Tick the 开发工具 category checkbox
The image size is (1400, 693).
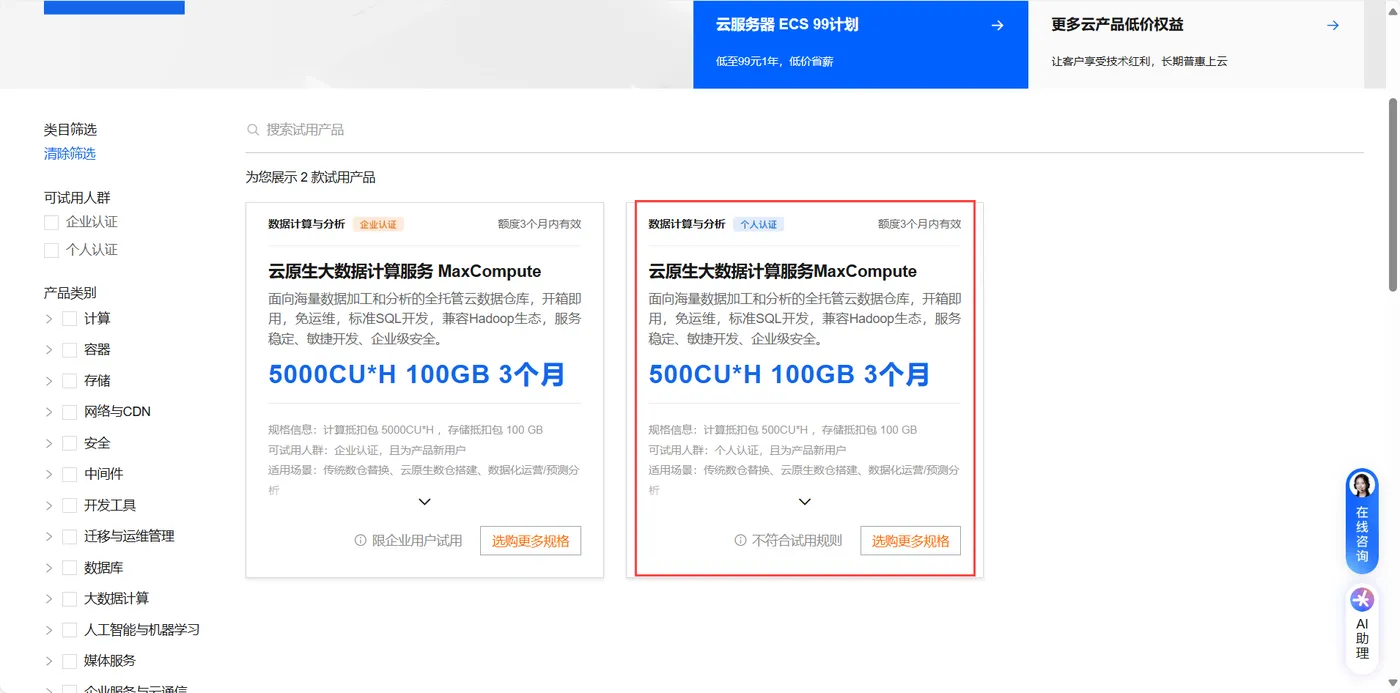tap(69, 506)
